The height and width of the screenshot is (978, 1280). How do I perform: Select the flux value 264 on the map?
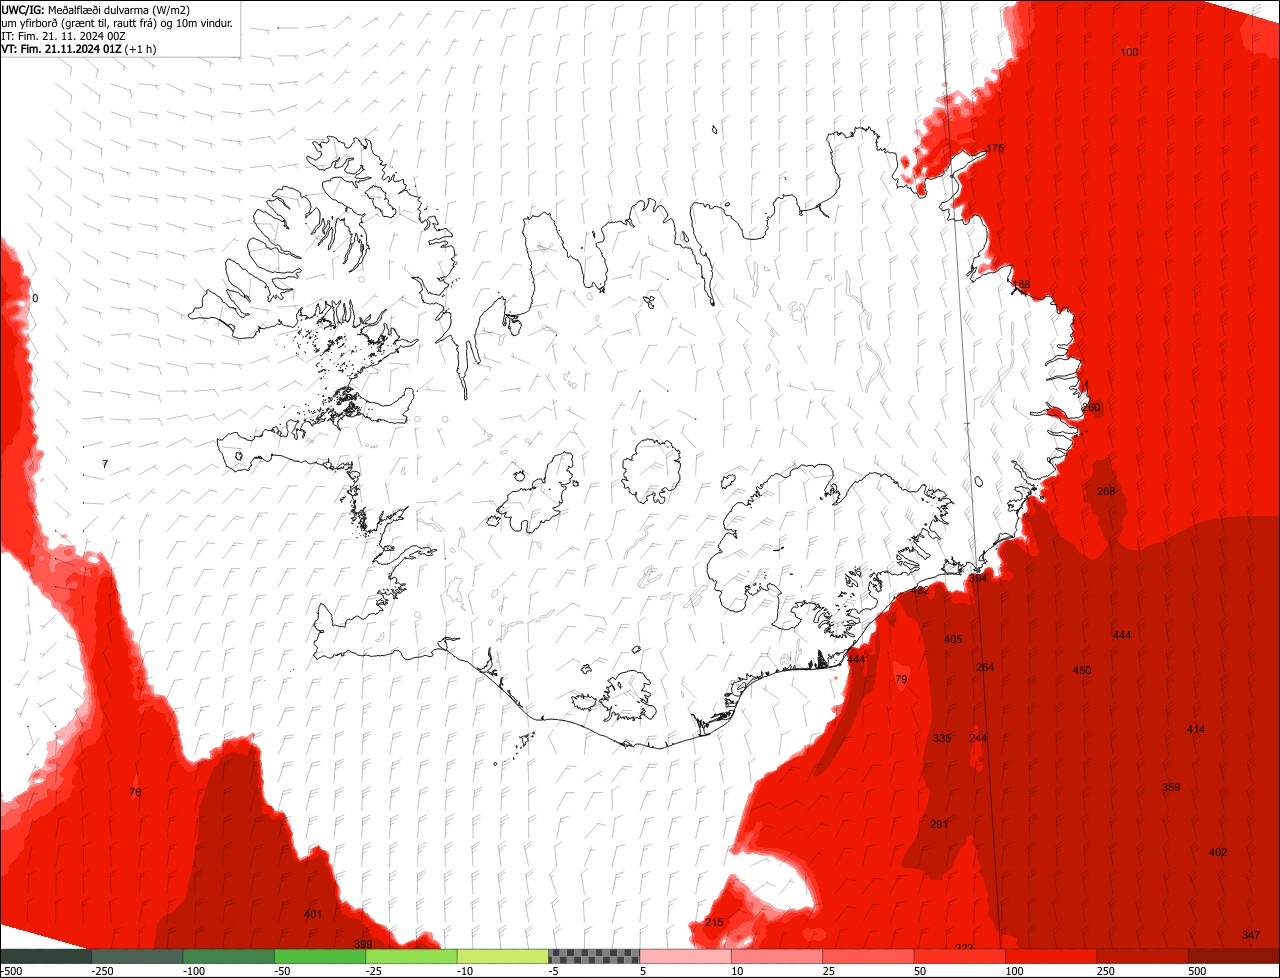985,668
